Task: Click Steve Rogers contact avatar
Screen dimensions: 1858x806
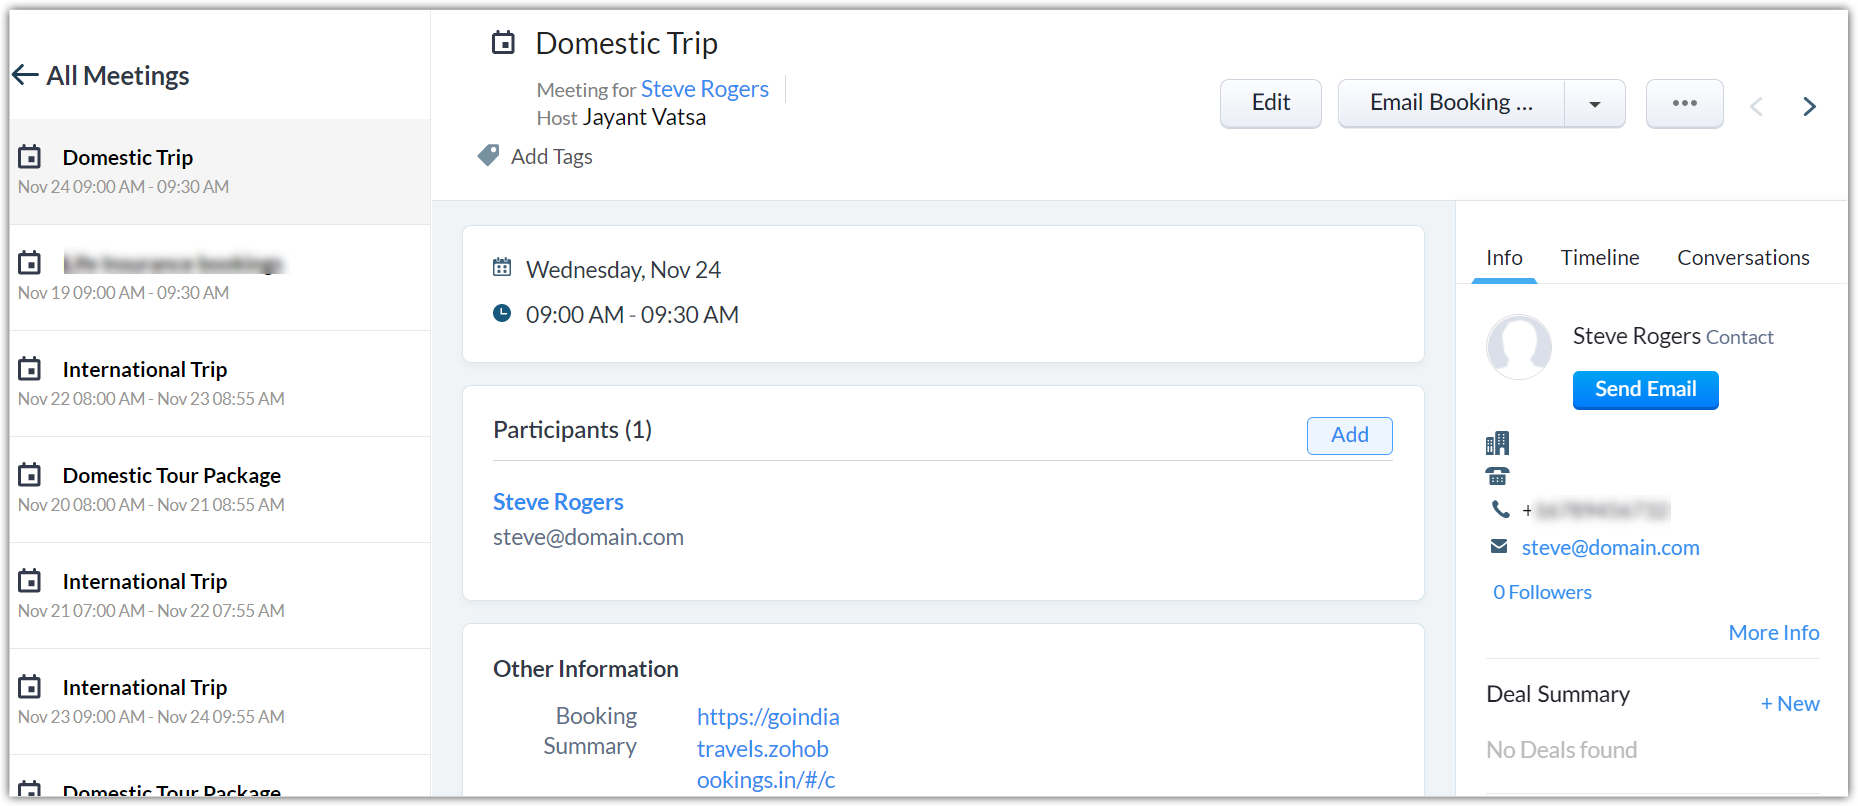Action: (1518, 347)
